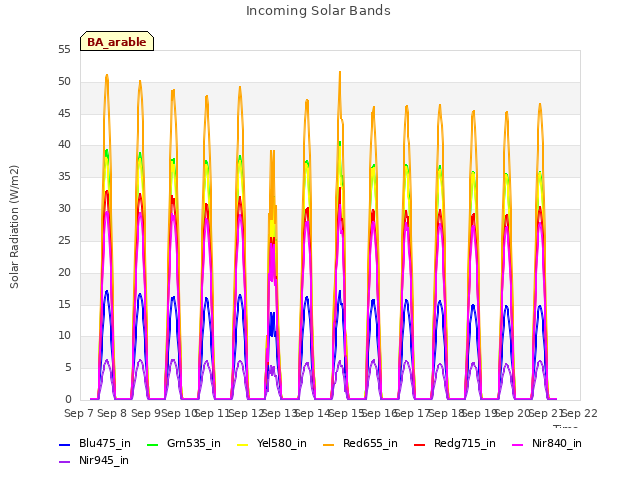
Task: Click the 30 y-axis tick label
Action: [64, 208]
